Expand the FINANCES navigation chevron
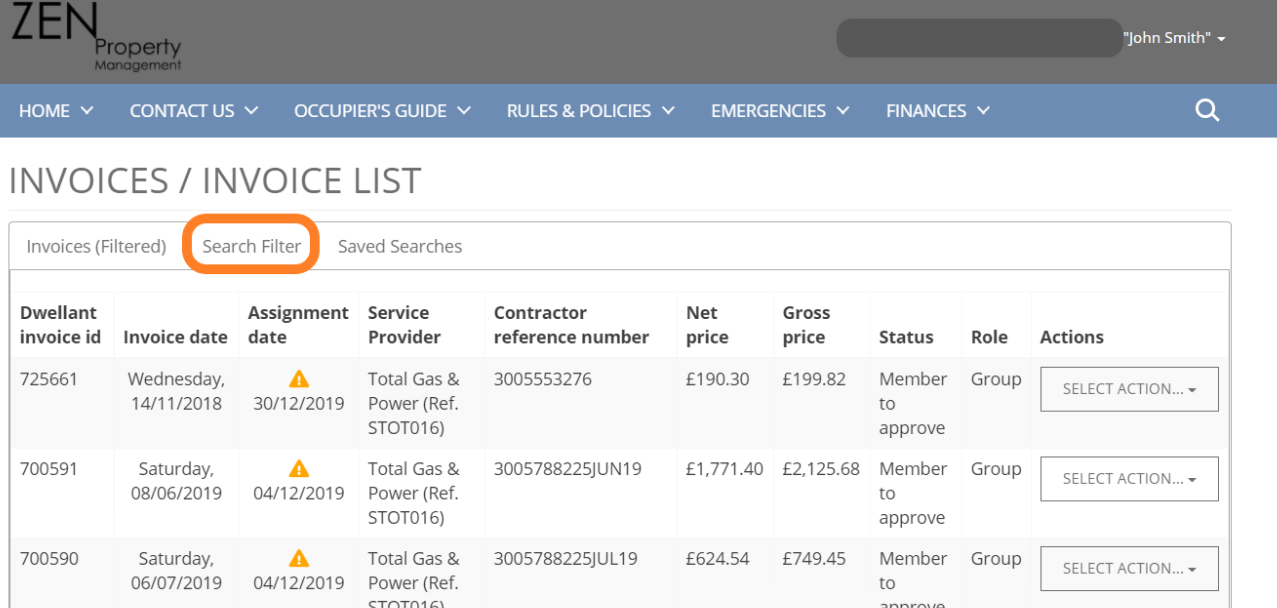The image size is (1277, 608). click(x=984, y=111)
